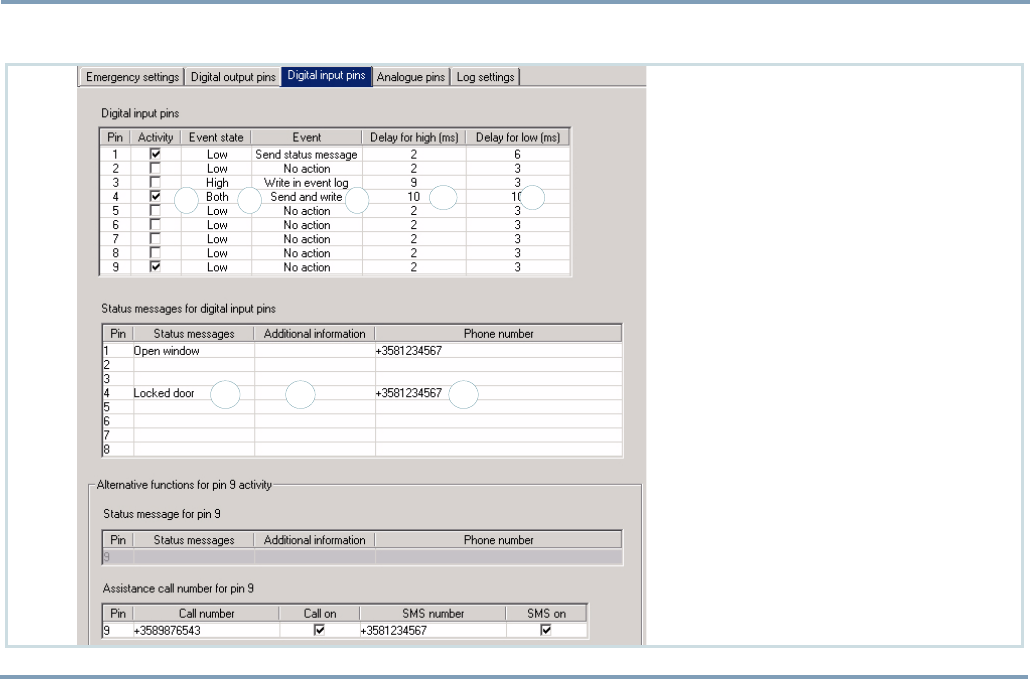
Task: Select Delay for high value of pin 3
Action: point(413,183)
